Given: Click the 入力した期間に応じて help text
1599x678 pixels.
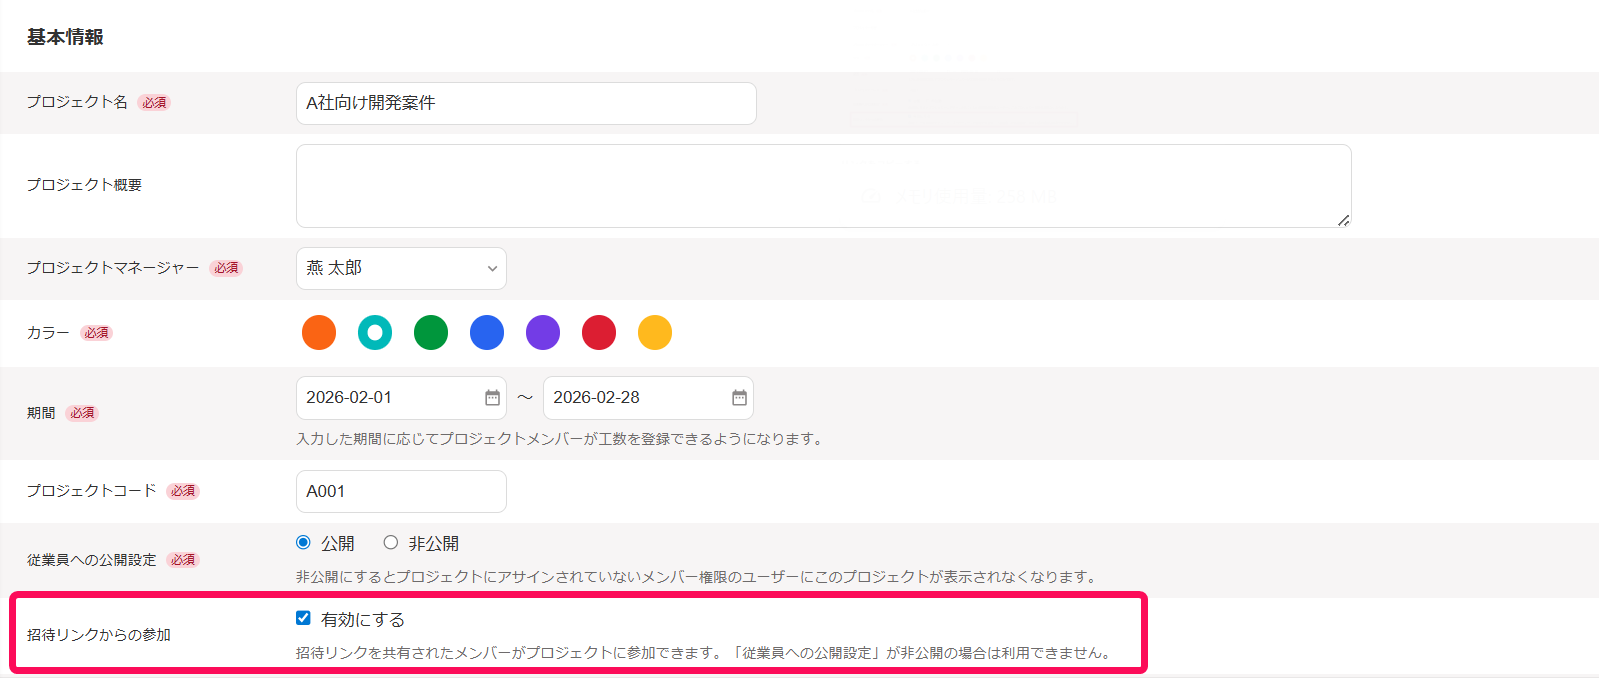Looking at the screenshot, I should (x=561, y=439).
